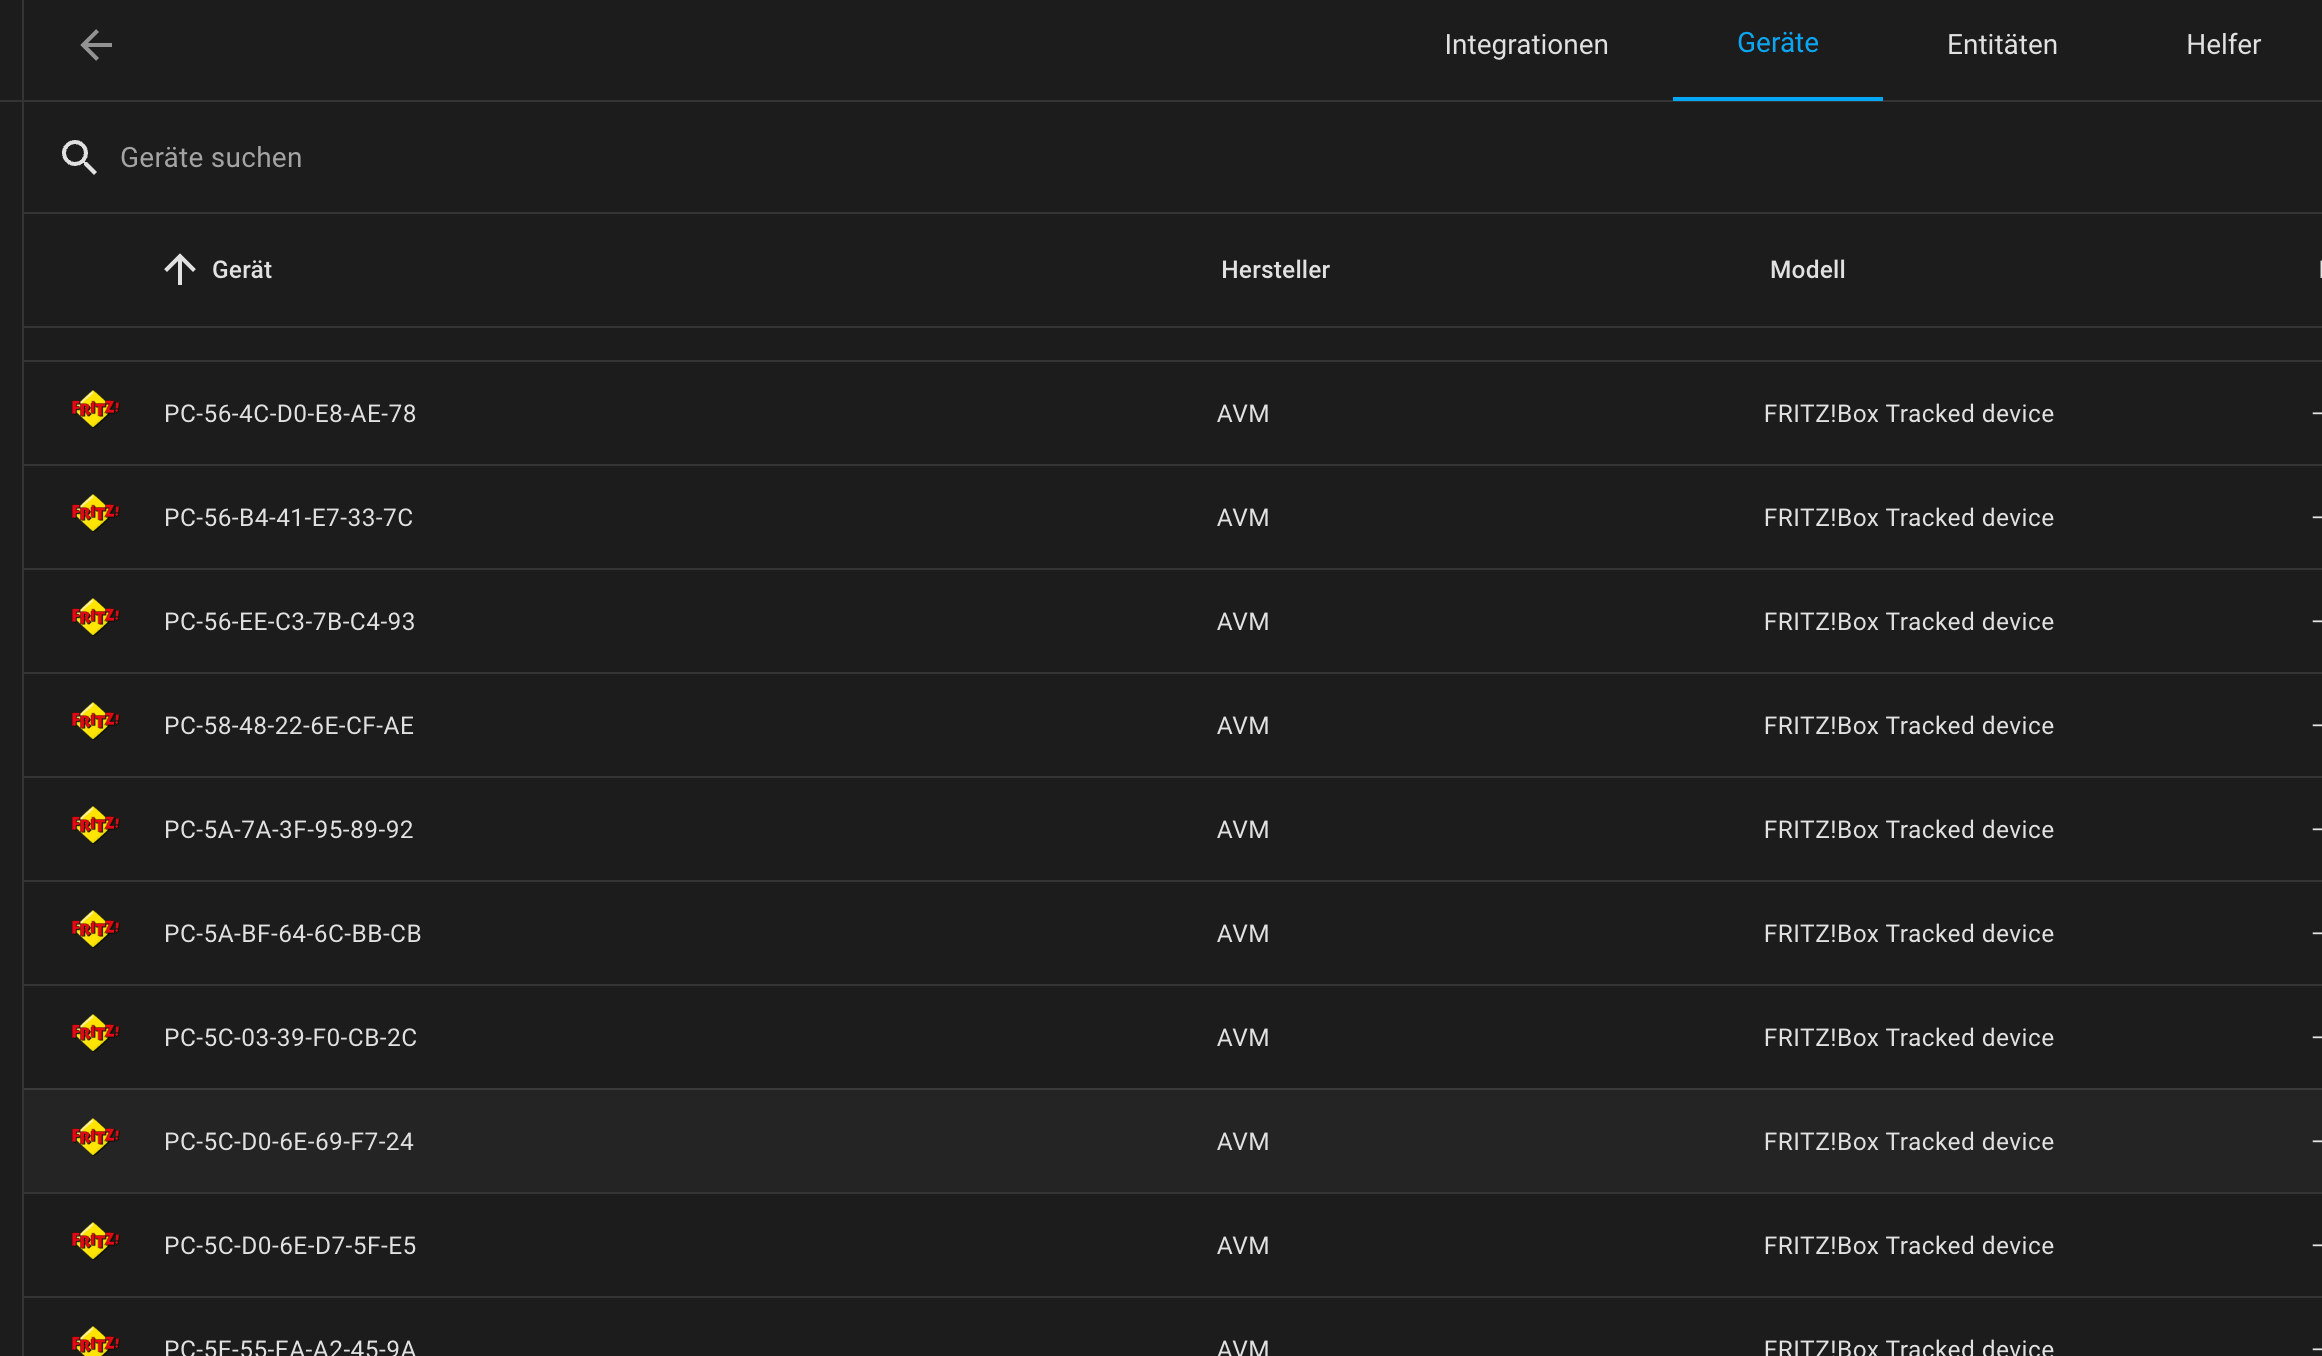Screen dimensions: 2322x1356
Task: Click the back arrow icon
Action: tap(96, 45)
